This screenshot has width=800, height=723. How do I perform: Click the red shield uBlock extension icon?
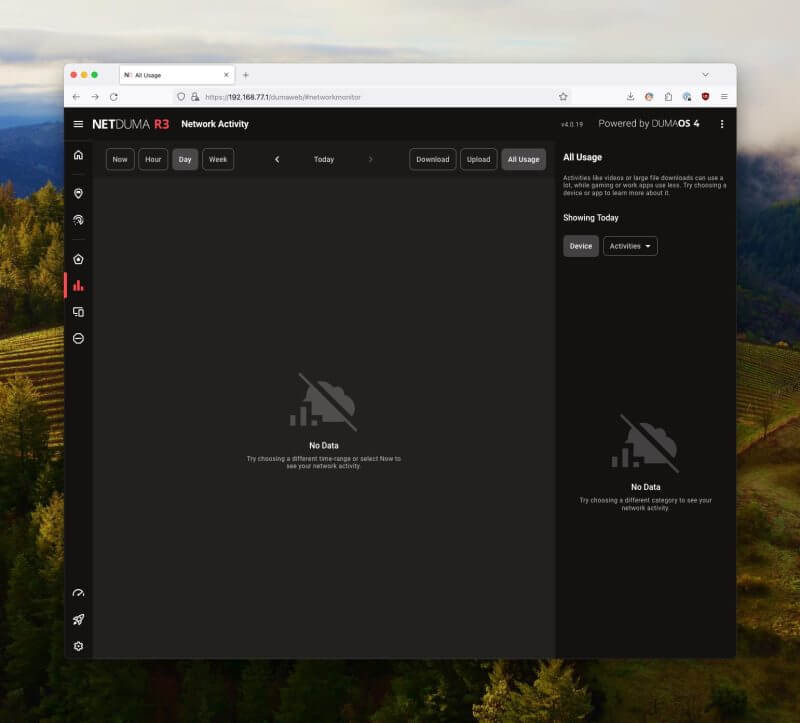click(705, 96)
